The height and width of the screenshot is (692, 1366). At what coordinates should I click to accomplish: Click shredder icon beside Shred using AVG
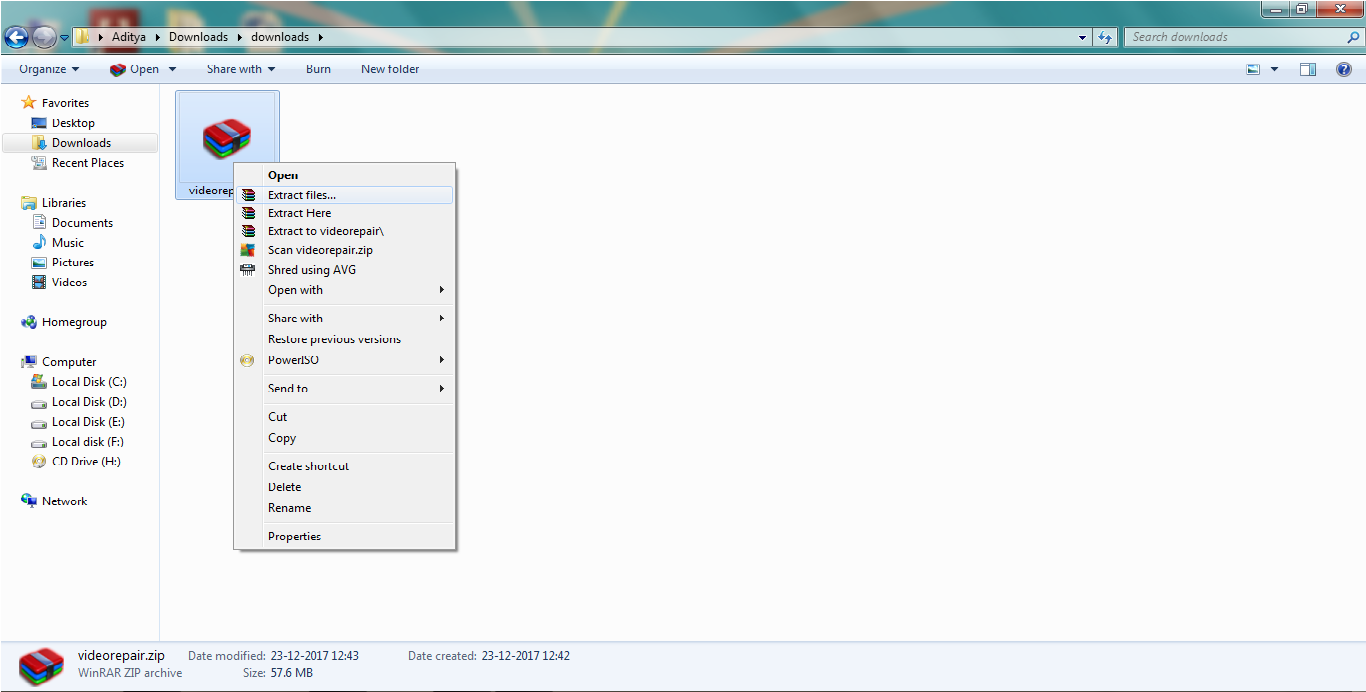(248, 270)
